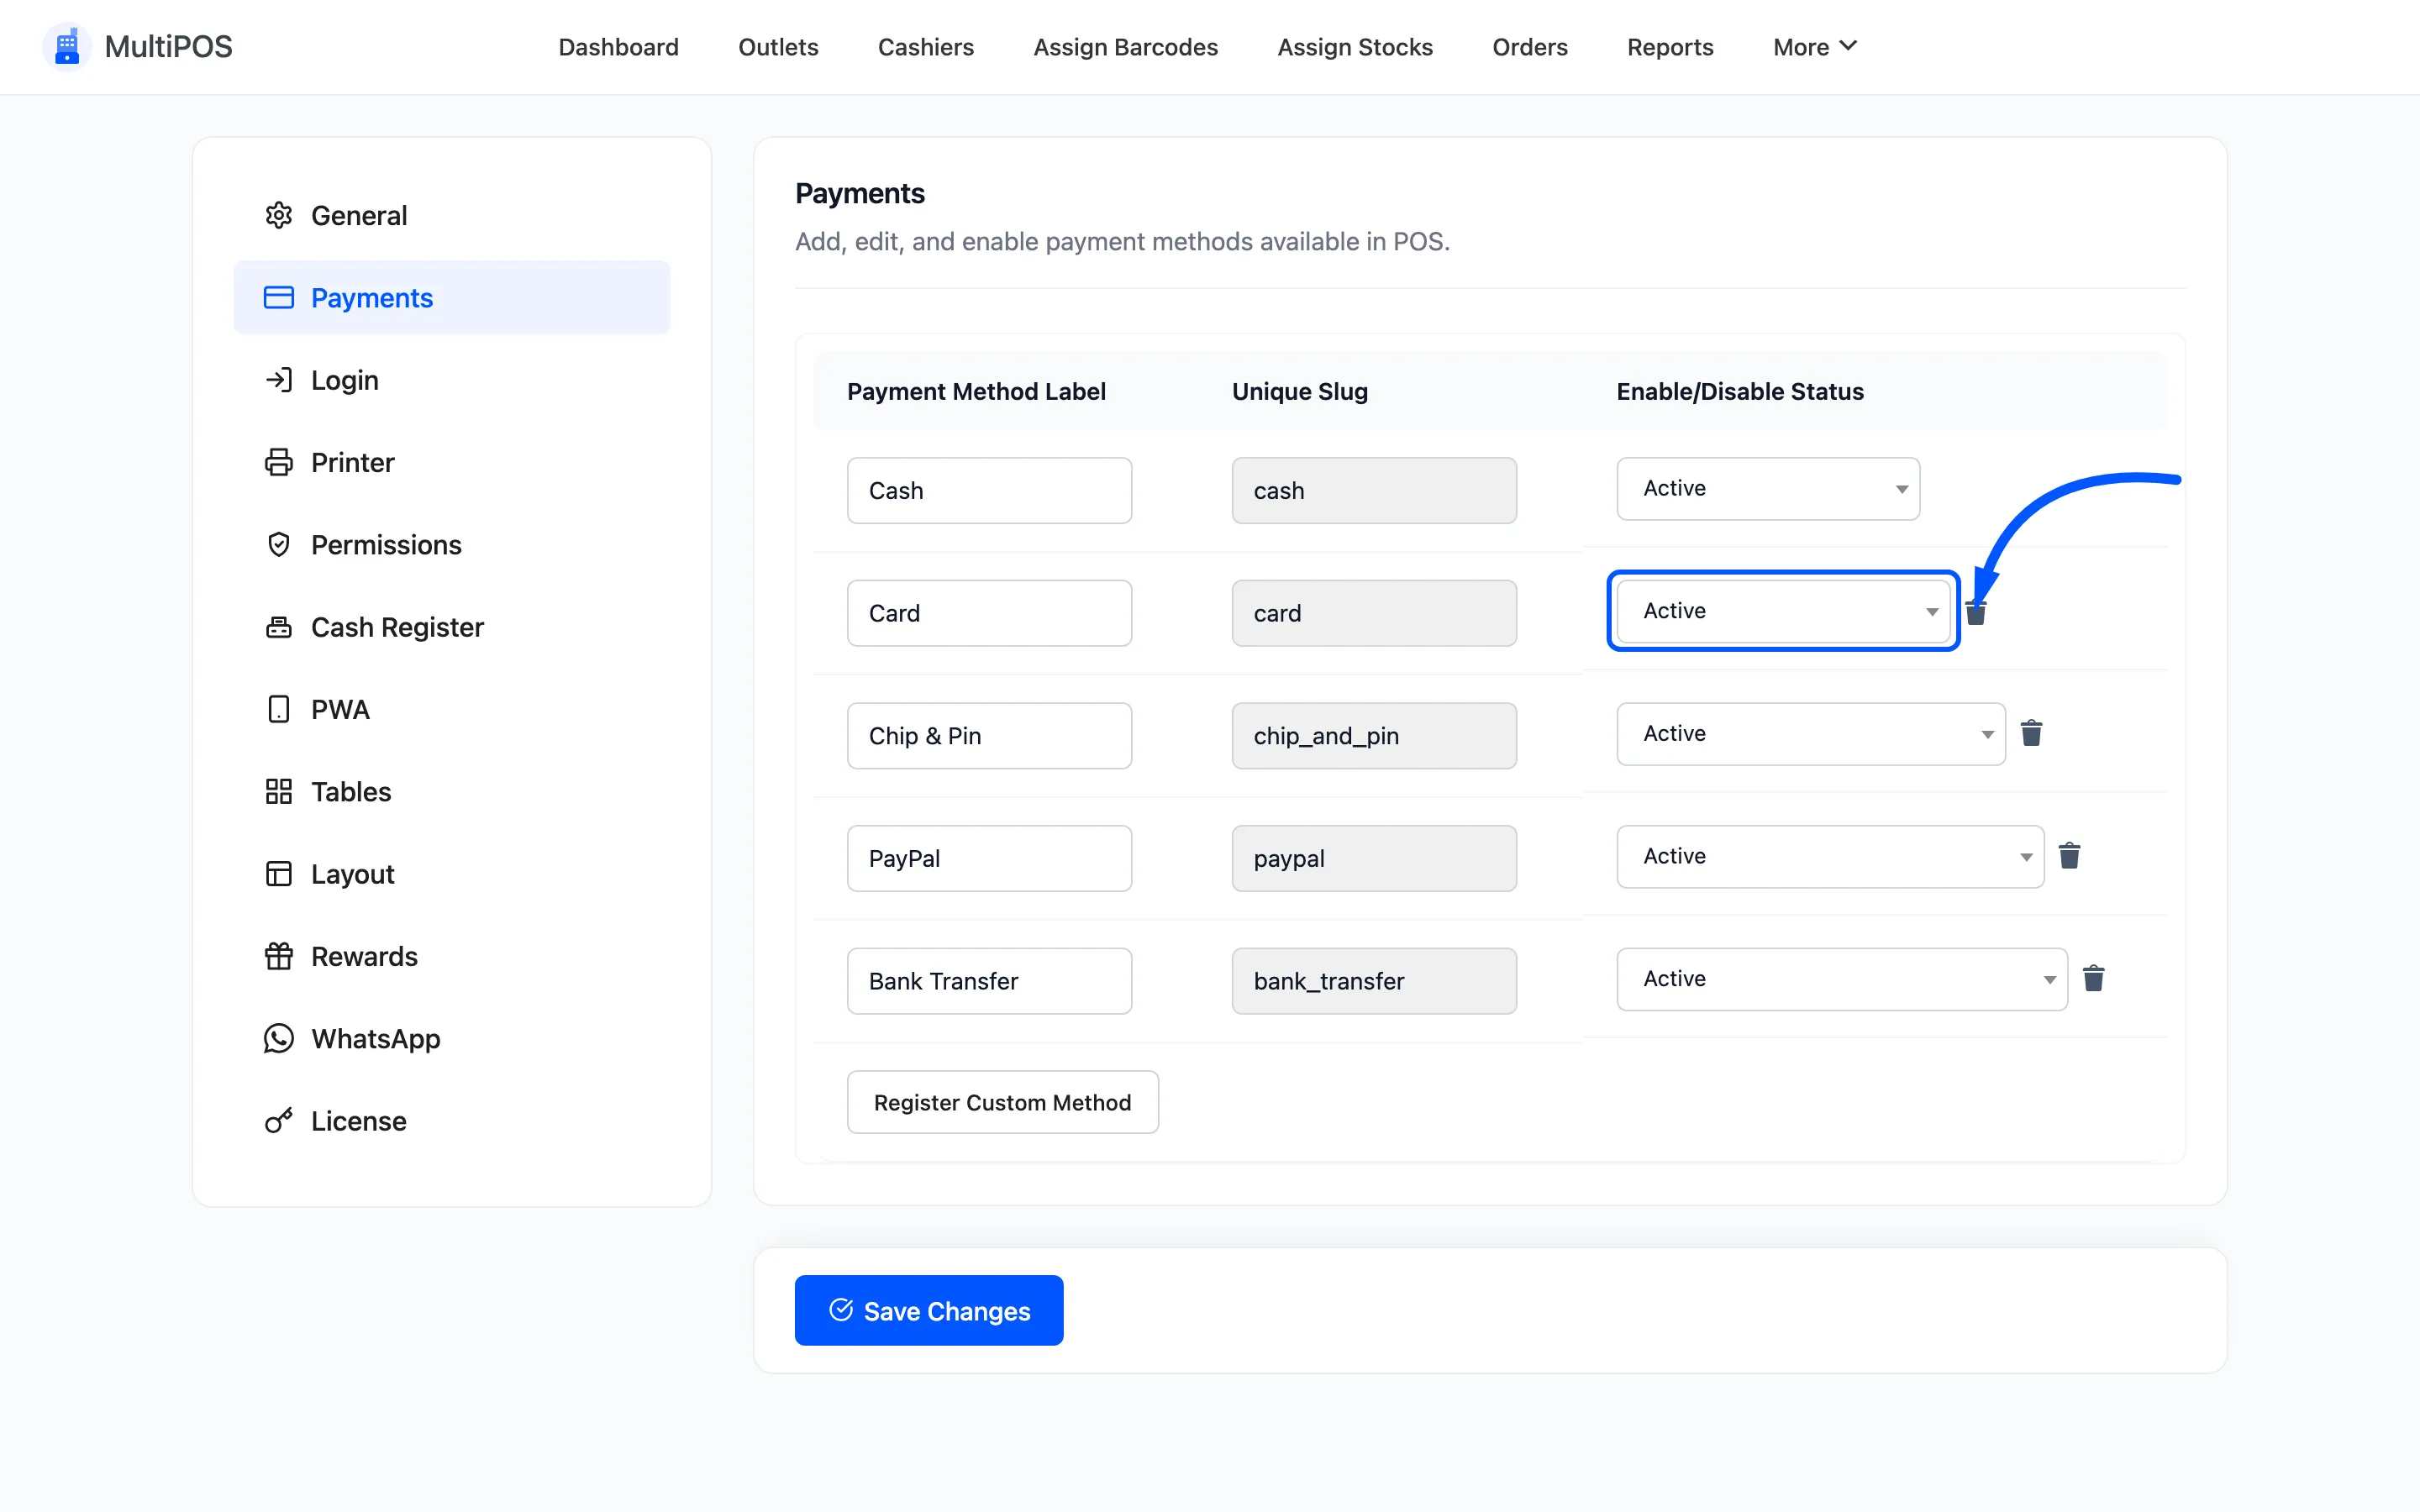Click the General gear icon
The image size is (2420, 1512).
tap(278, 215)
